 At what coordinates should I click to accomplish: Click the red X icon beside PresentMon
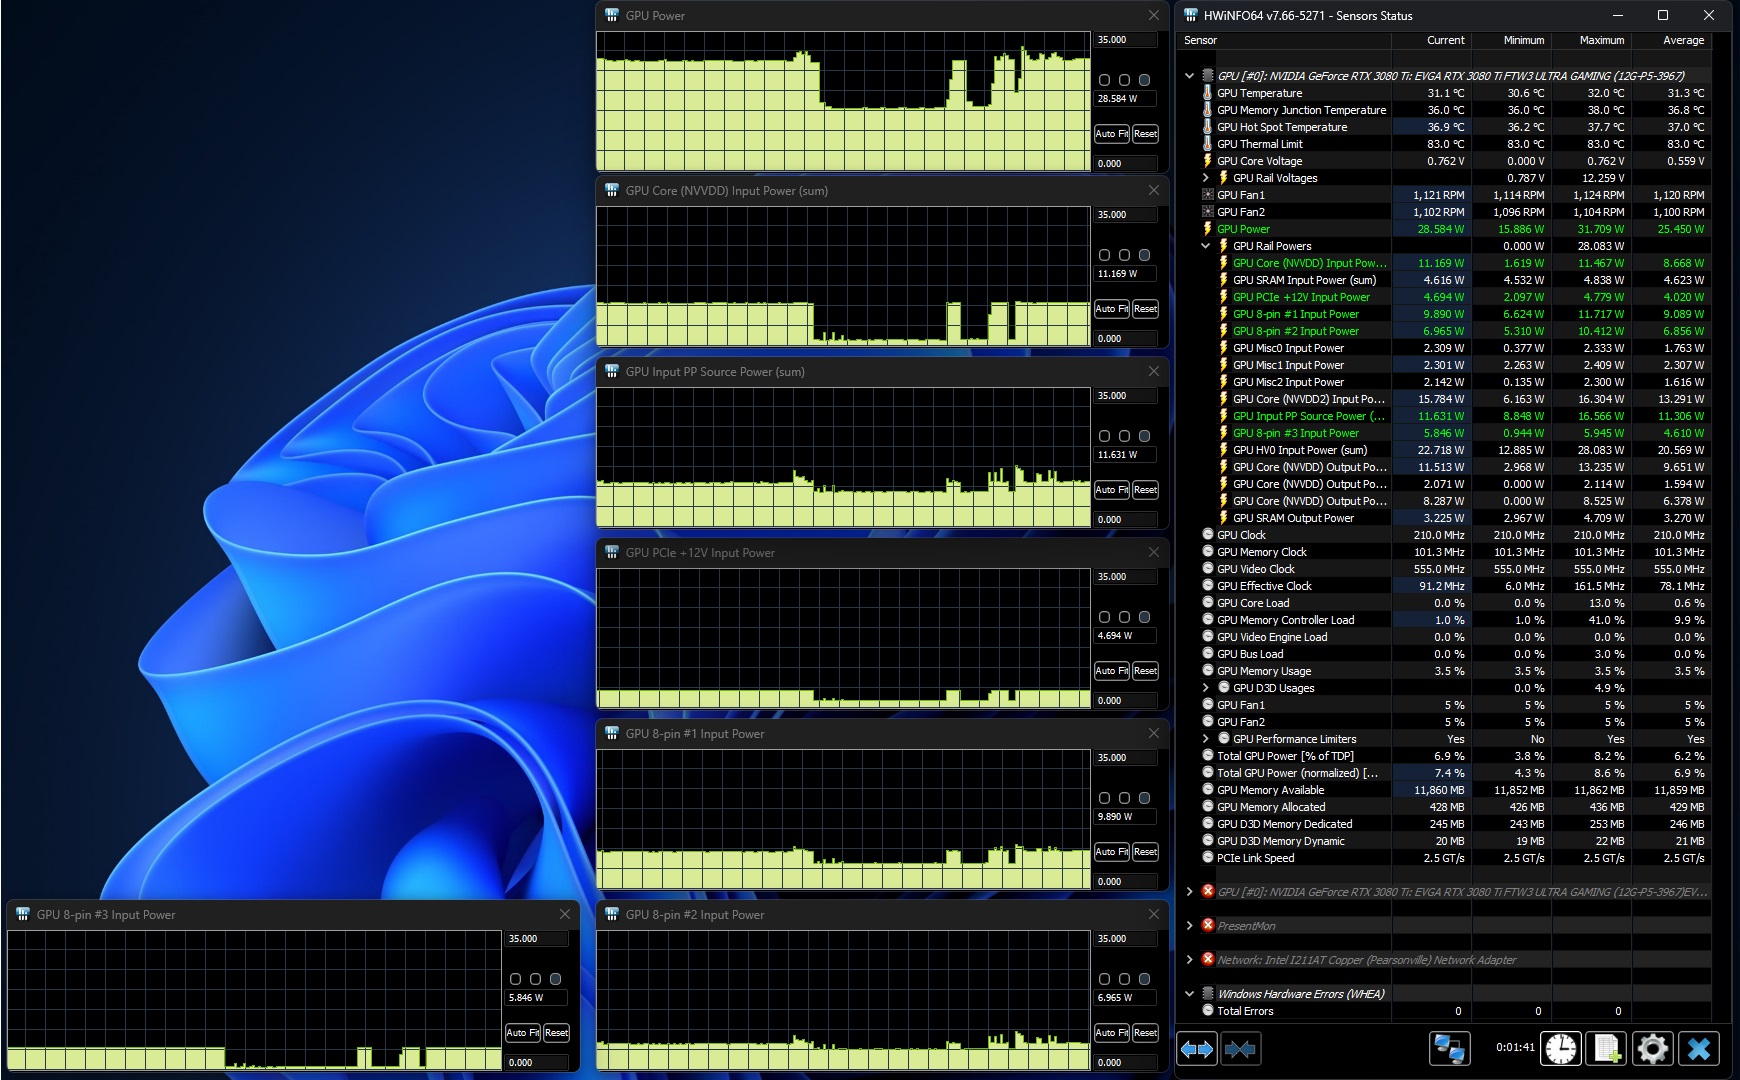1207,926
